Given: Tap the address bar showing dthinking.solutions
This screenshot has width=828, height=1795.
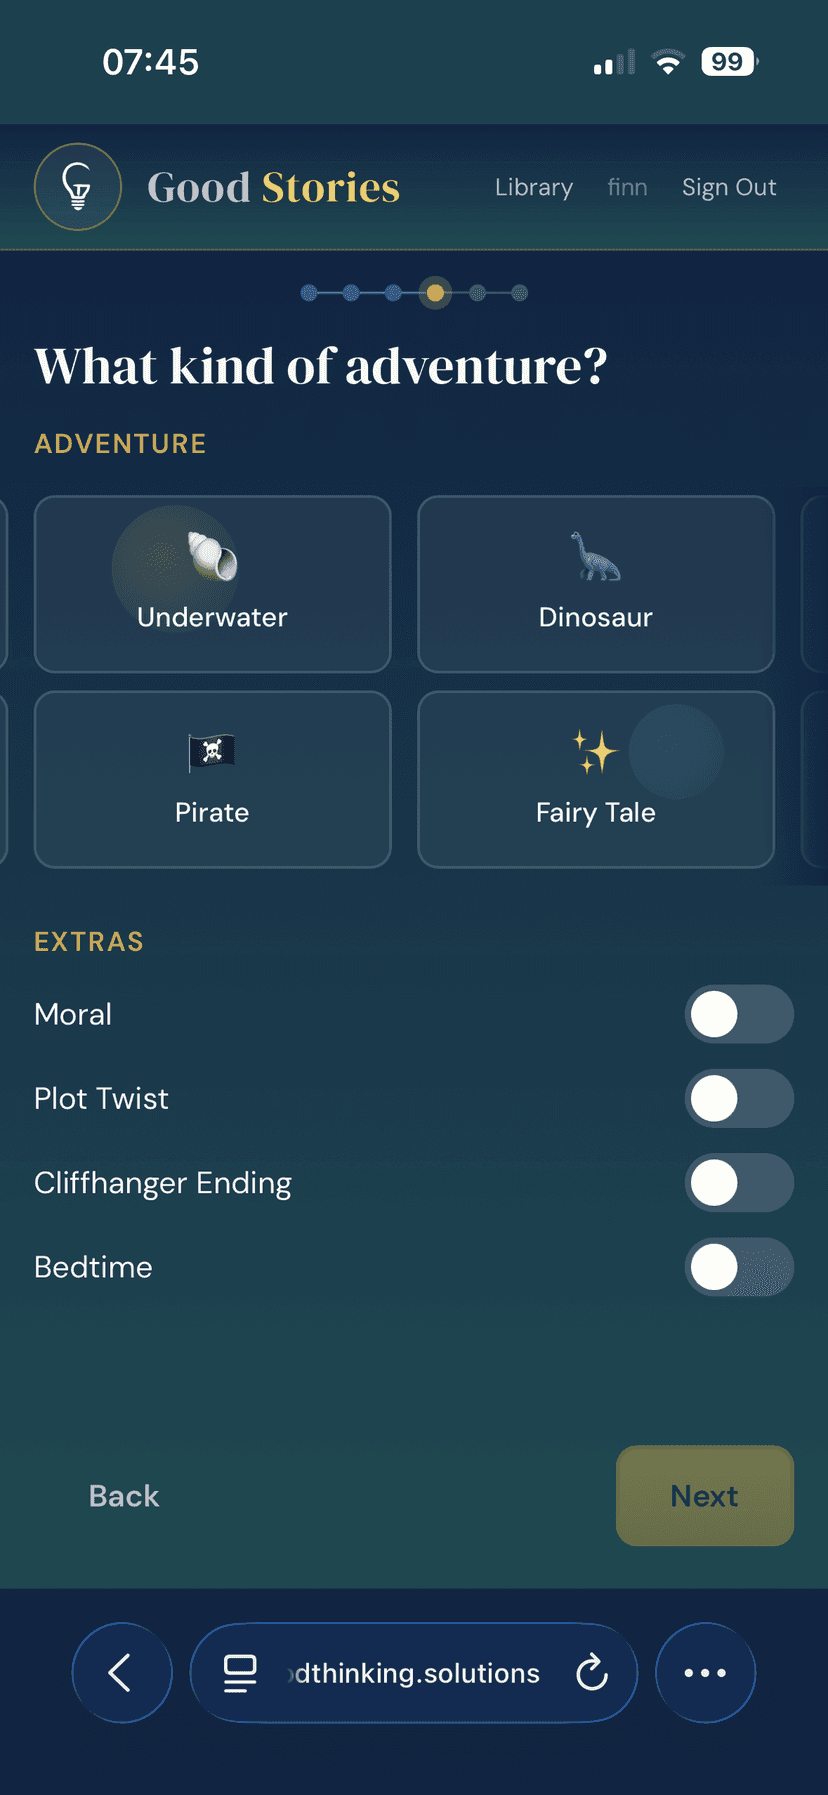Looking at the screenshot, I should pyautogui.click(x=410, y=1672).
